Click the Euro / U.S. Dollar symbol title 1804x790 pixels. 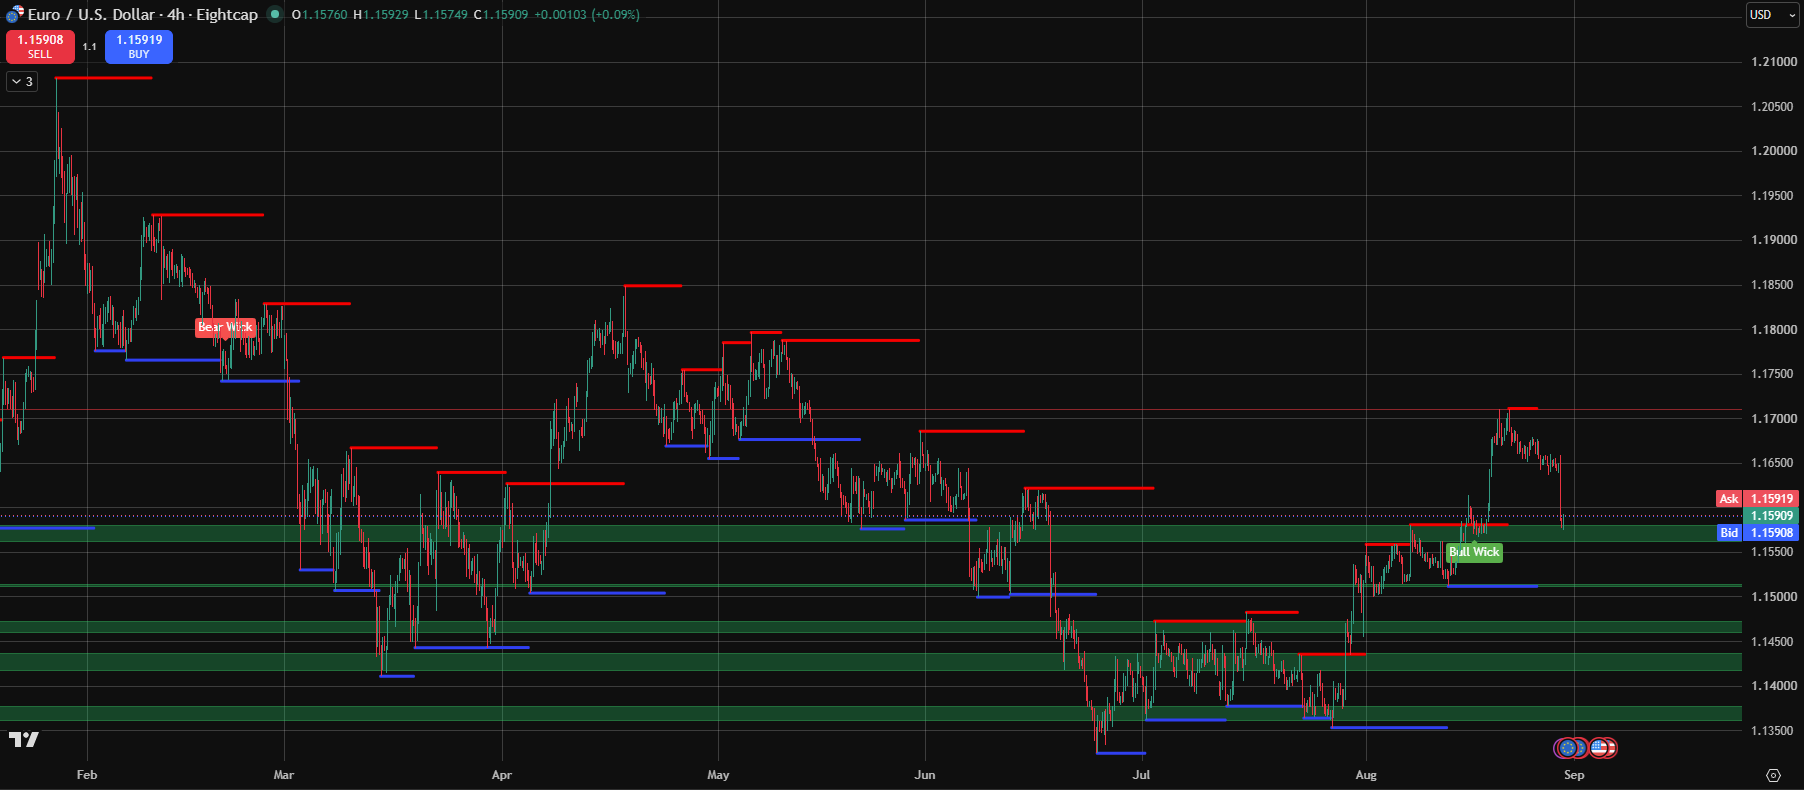click(x=92, y=14)
